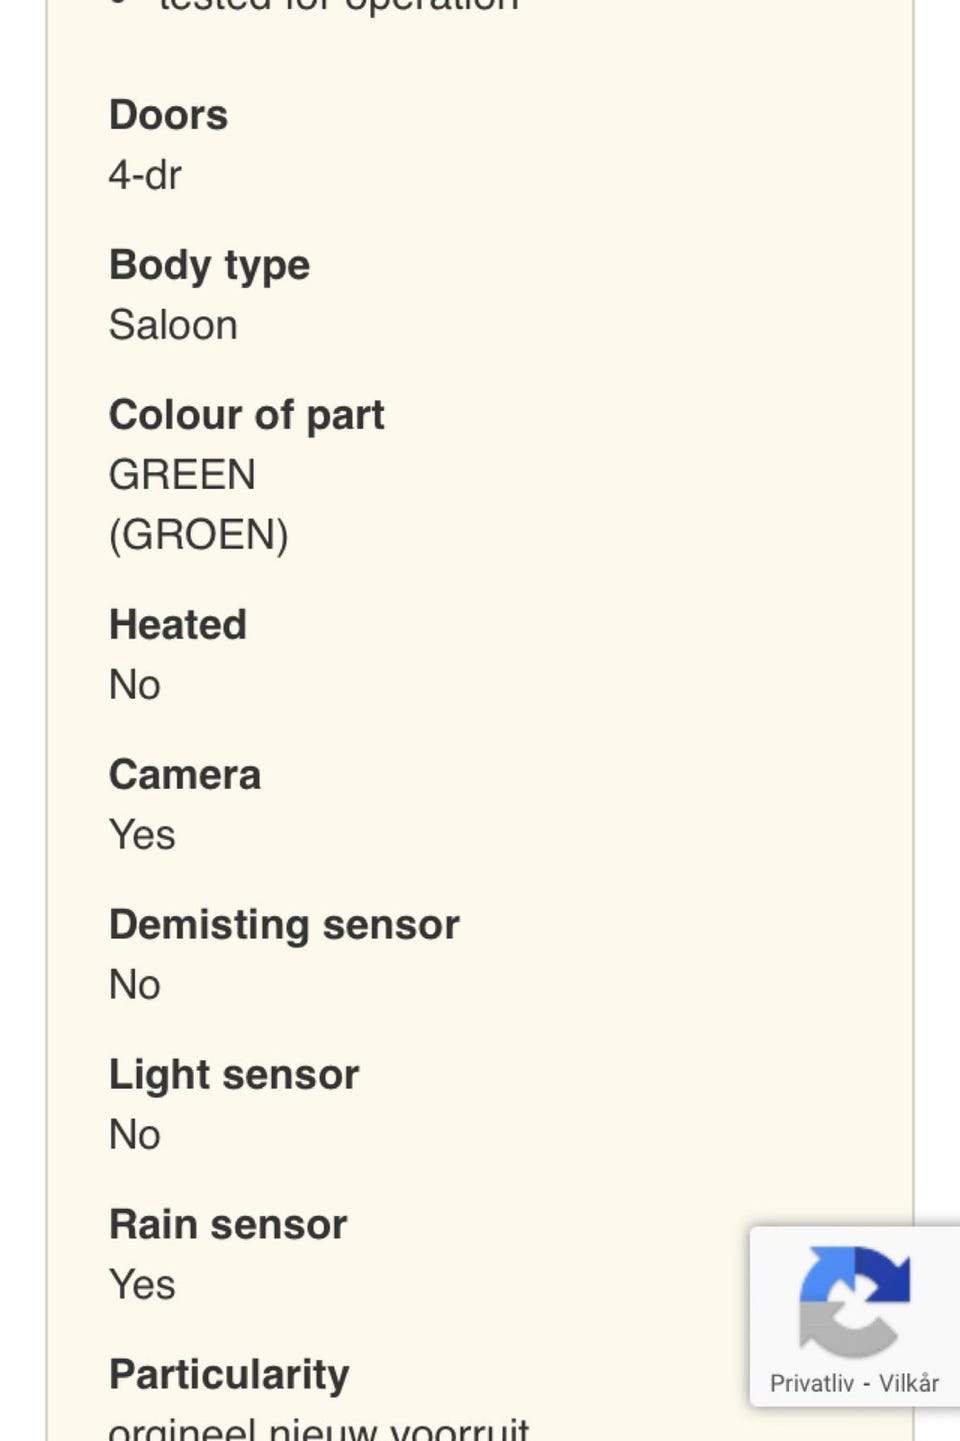
Task: Click the Camera heading
Action: [x=184, y=775]
